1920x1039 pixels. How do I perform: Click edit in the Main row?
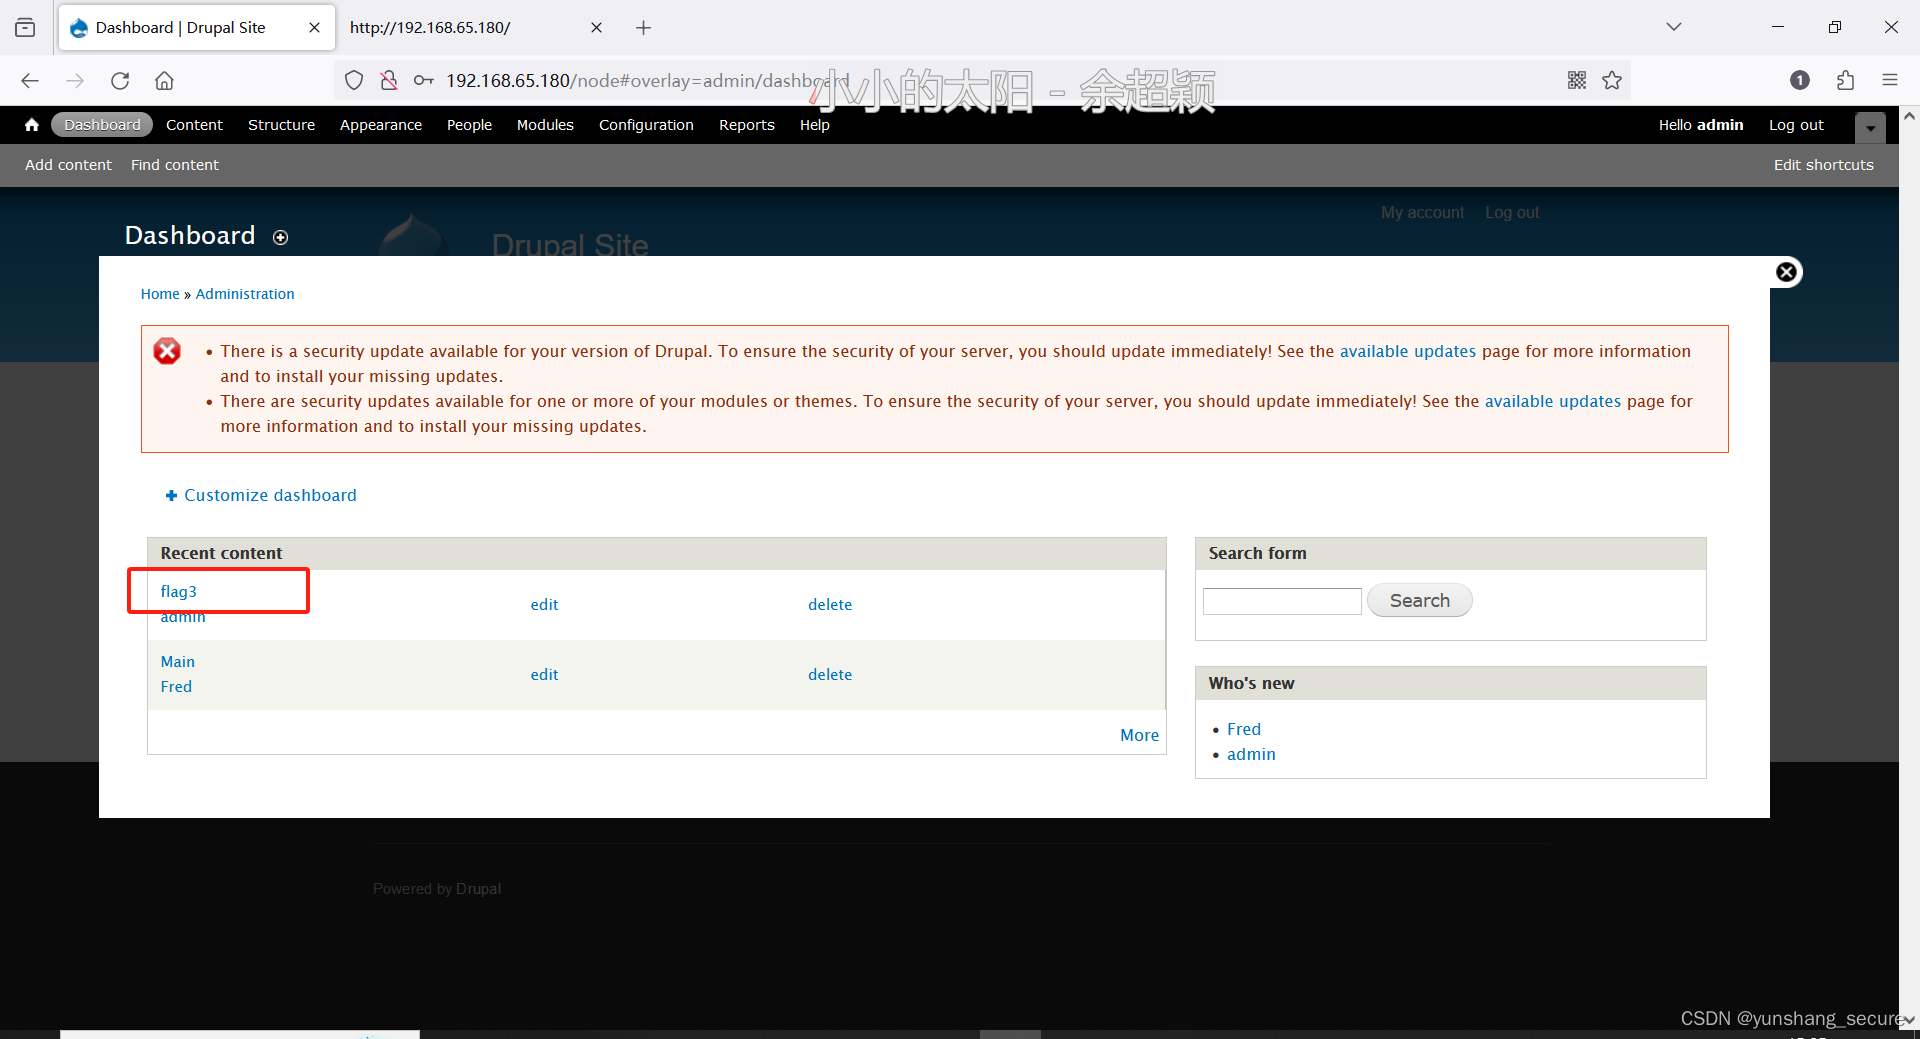[x=544, y=674]
